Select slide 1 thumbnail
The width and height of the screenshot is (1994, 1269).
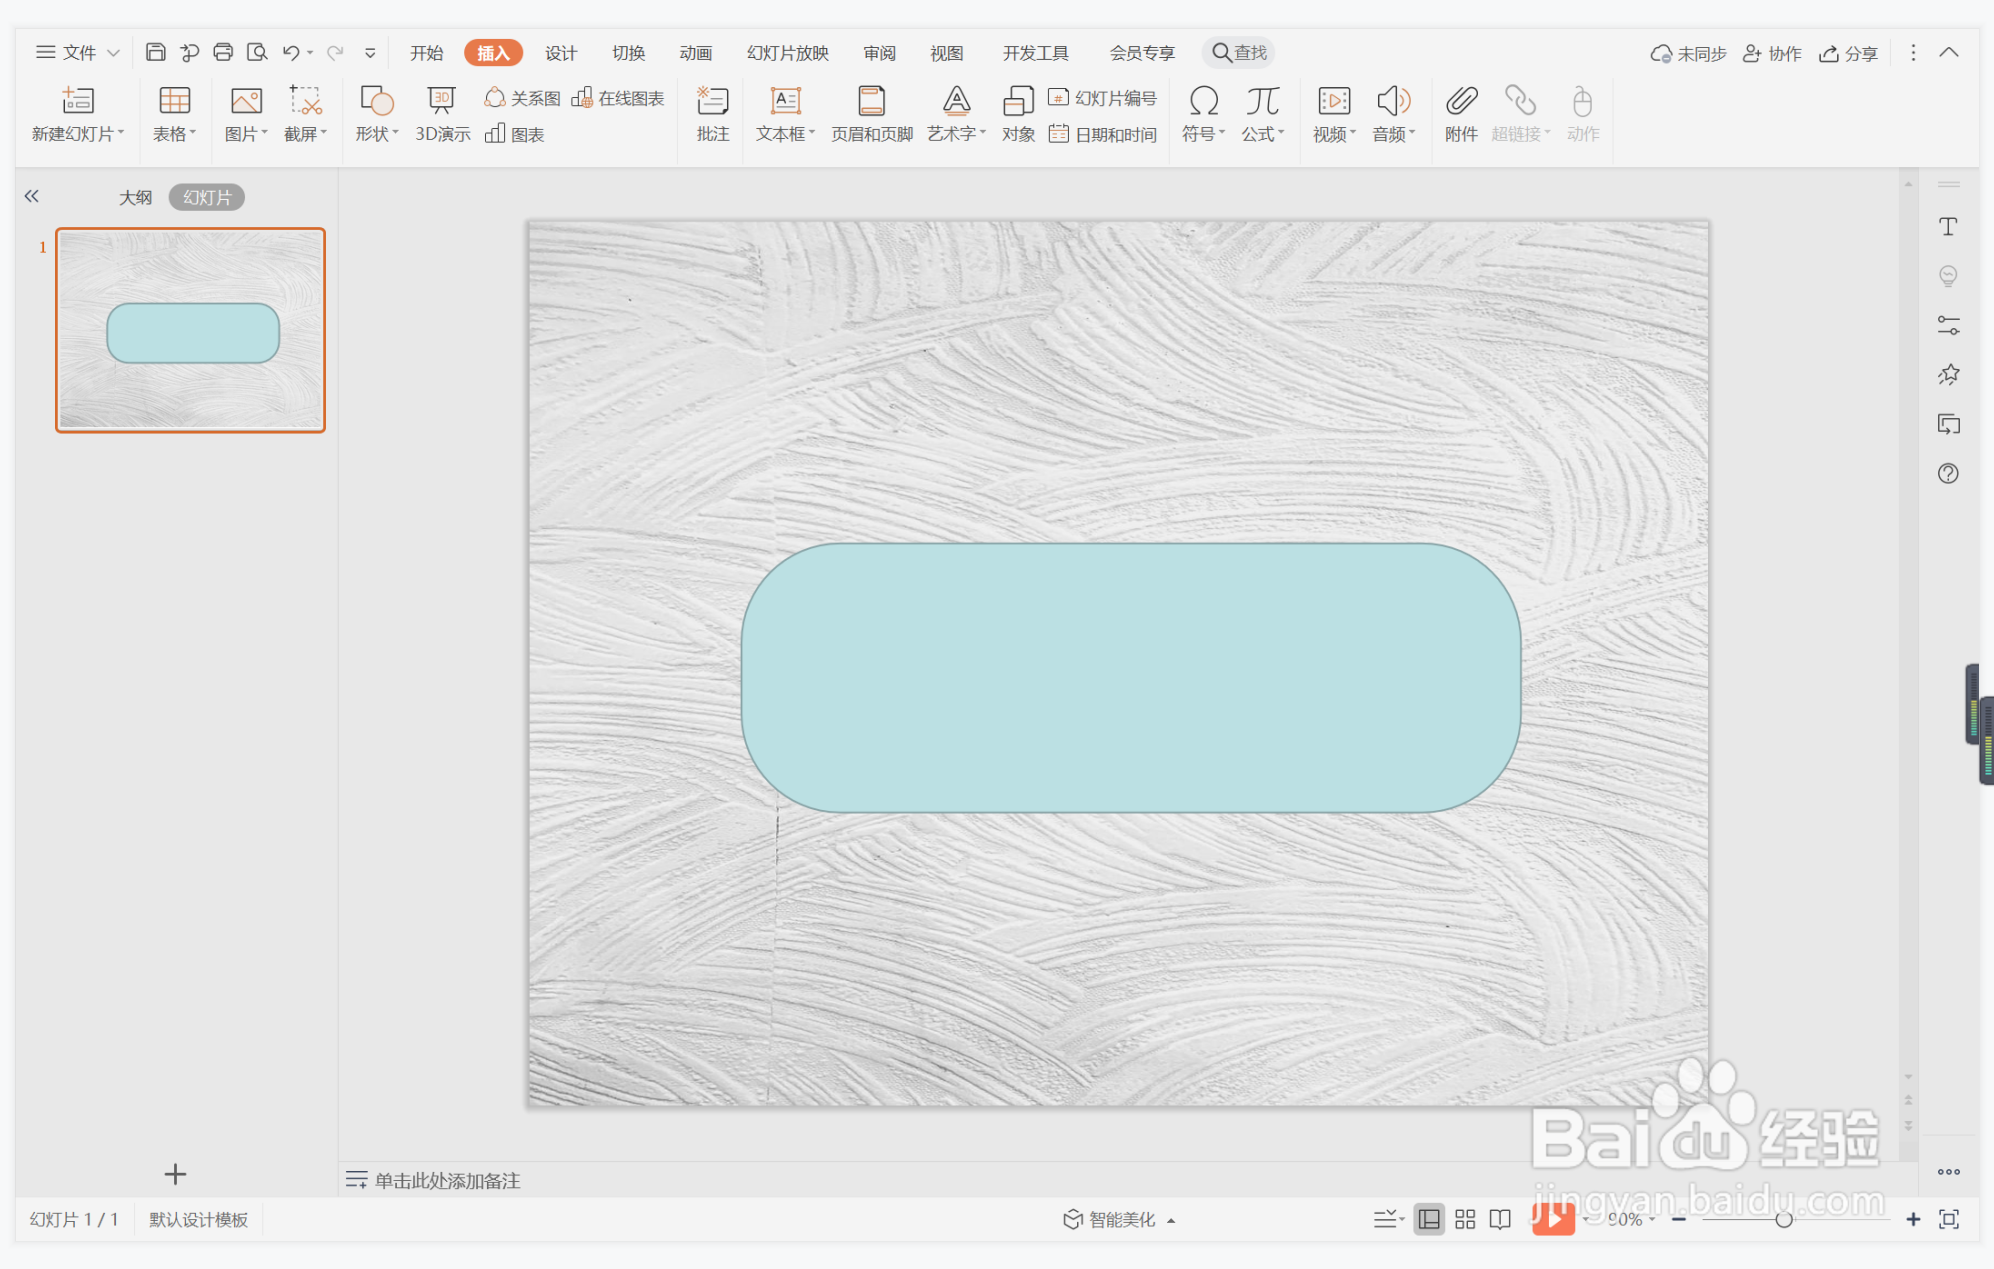[x=191, y=330]
